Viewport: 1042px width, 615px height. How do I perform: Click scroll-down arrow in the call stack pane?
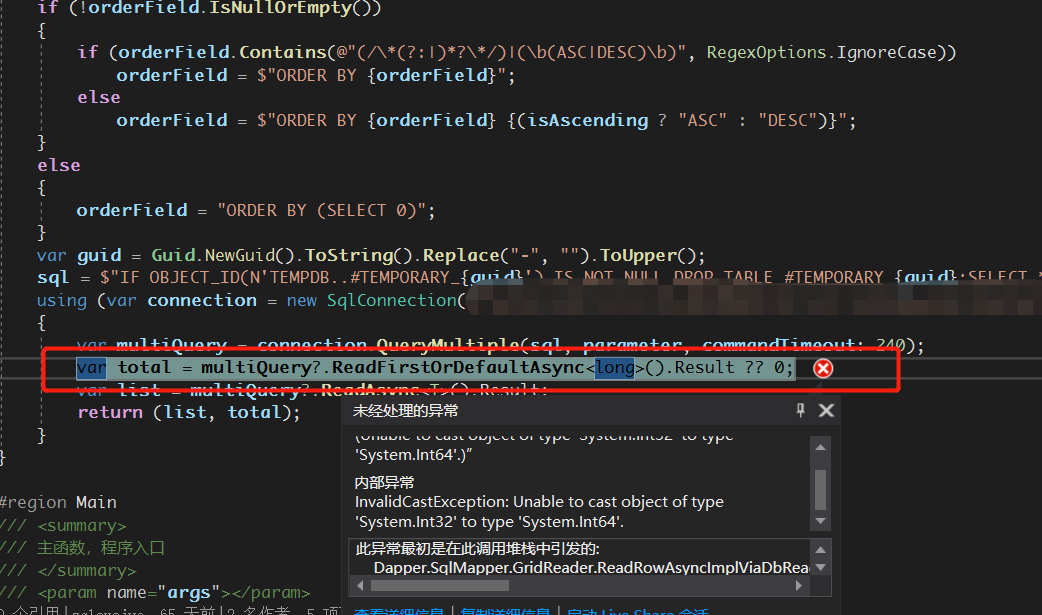[x=820, y=567]
